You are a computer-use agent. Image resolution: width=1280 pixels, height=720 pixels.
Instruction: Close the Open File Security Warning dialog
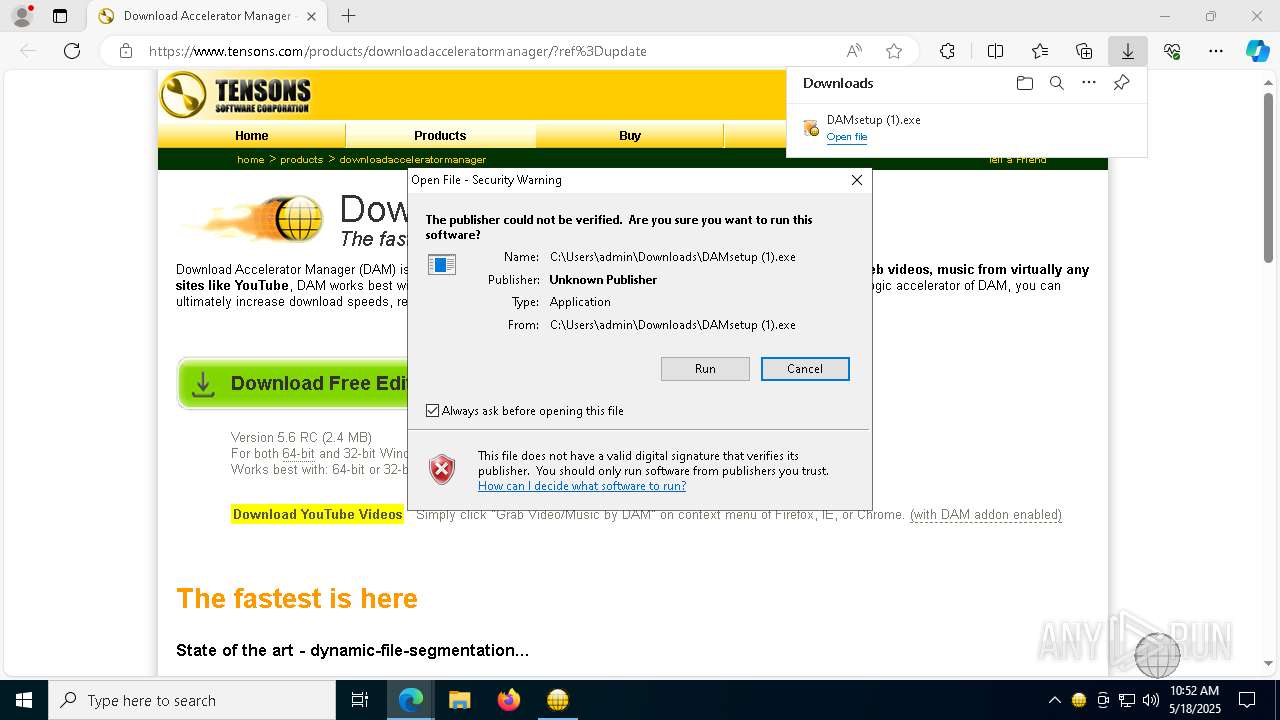click(856, 180)
